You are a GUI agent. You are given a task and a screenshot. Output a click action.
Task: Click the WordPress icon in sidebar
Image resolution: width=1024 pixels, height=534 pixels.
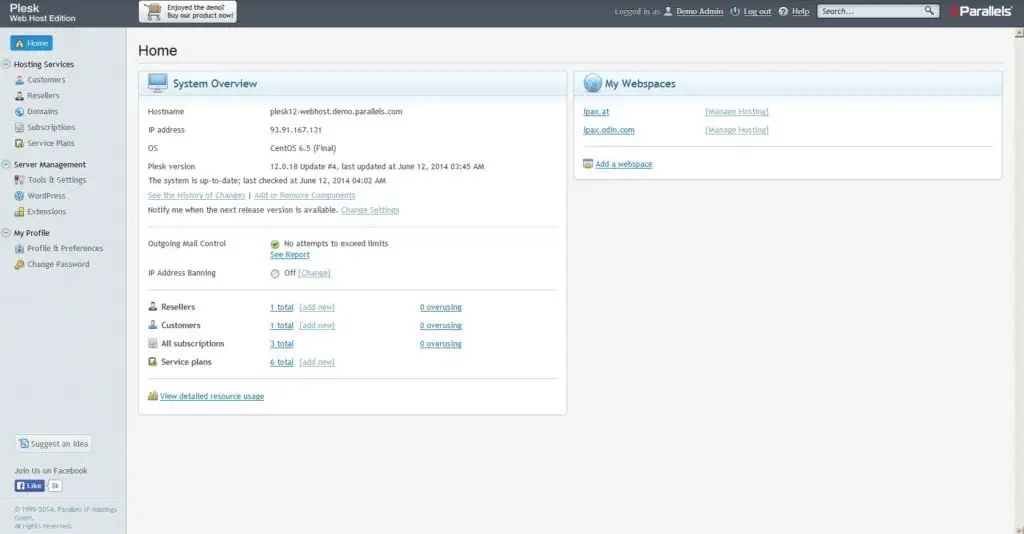(19, 196)
